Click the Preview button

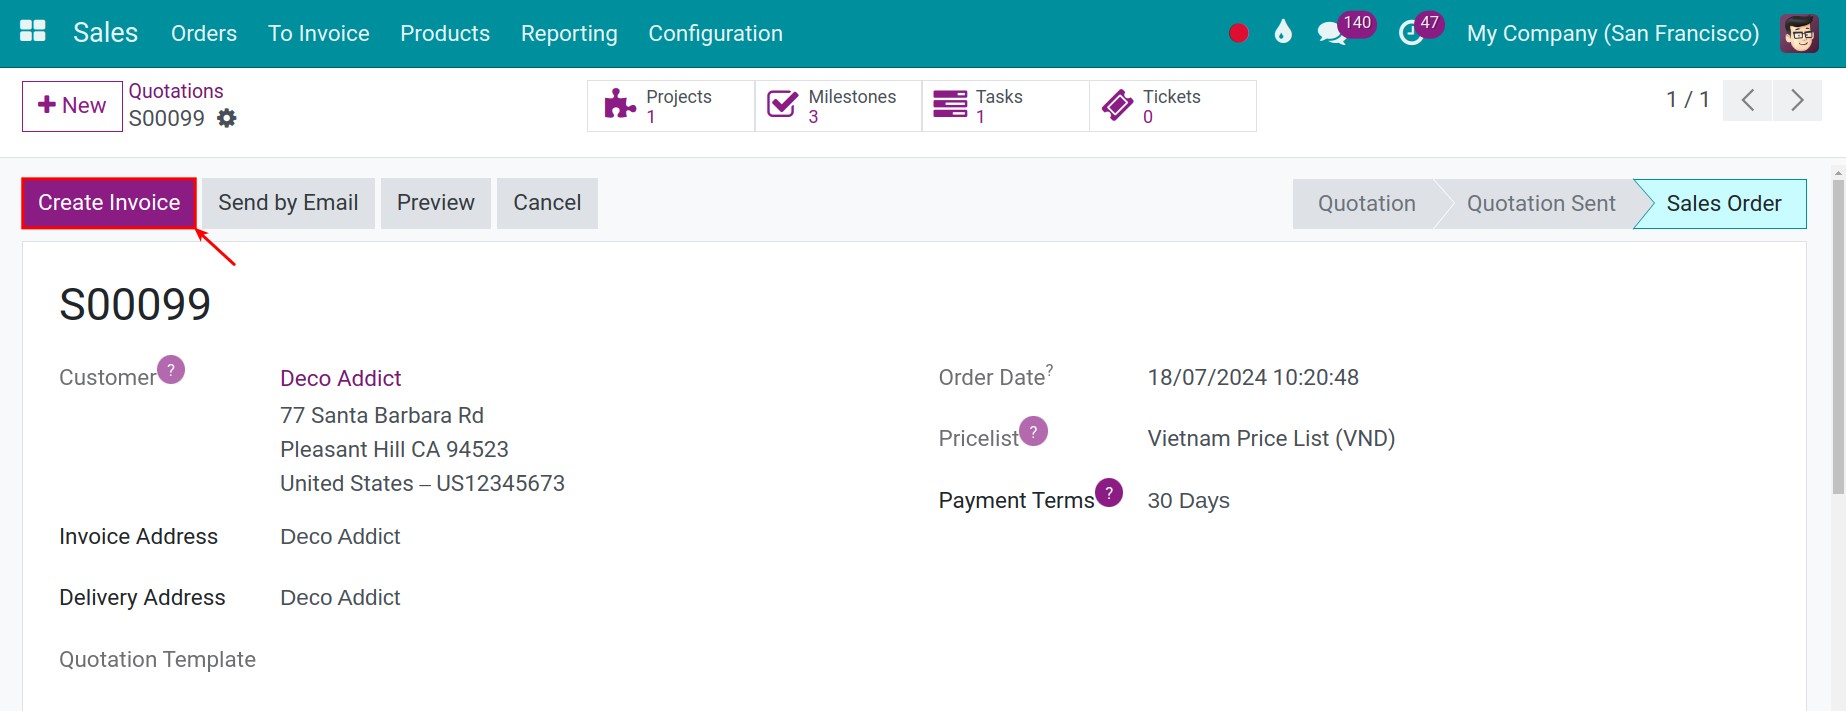(x=435, y=203)
